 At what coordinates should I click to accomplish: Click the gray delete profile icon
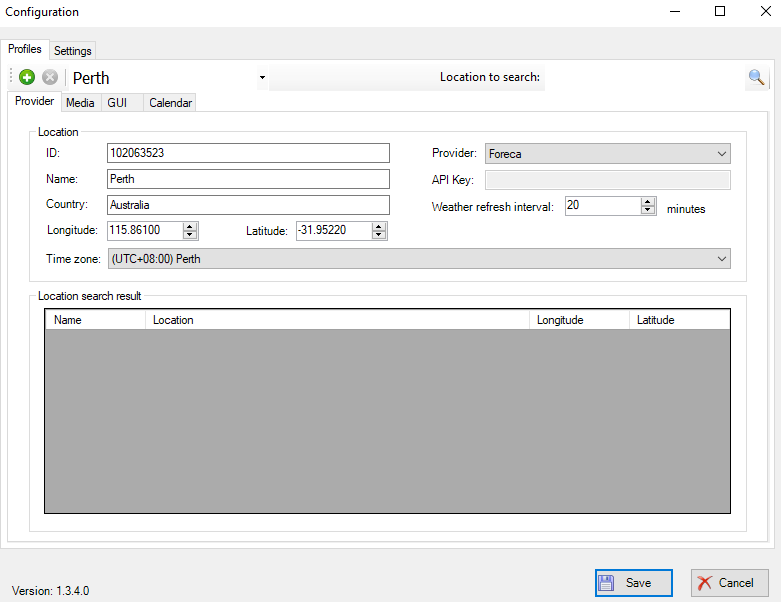coord(50,77)
